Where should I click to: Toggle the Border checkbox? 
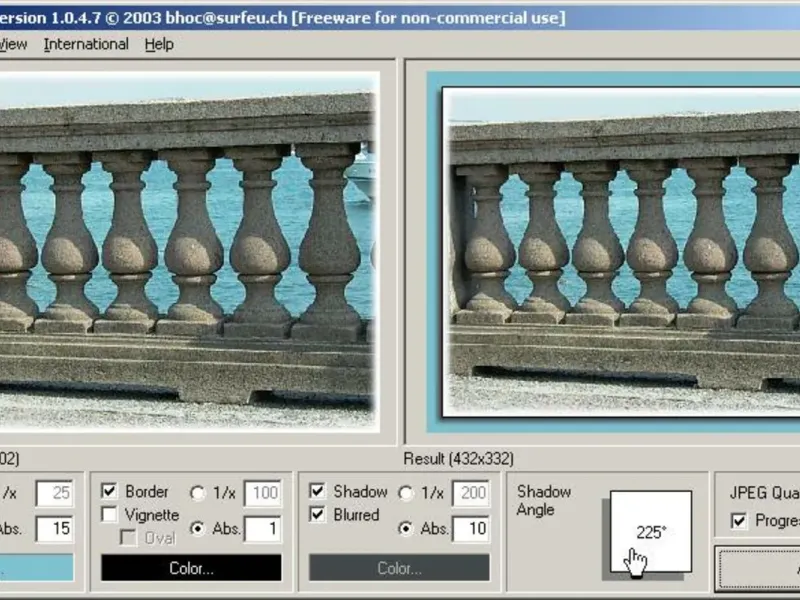coord(109,491)
